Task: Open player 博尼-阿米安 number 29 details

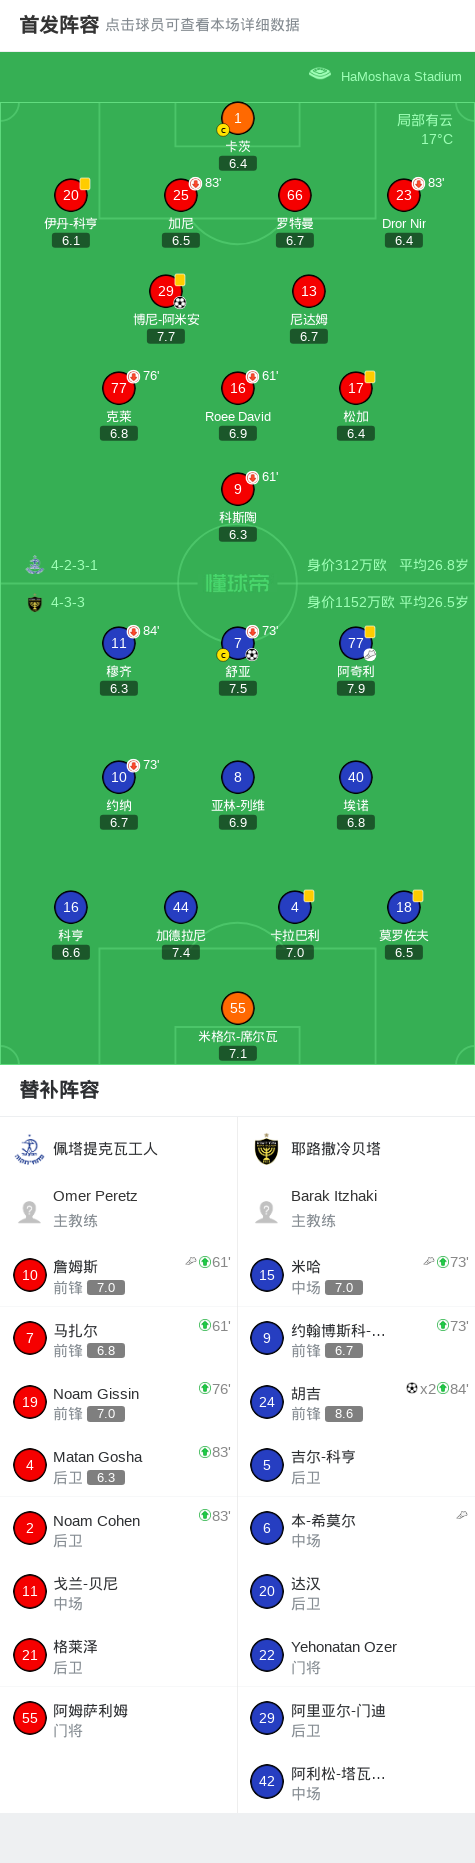Action: pos(166,291)
